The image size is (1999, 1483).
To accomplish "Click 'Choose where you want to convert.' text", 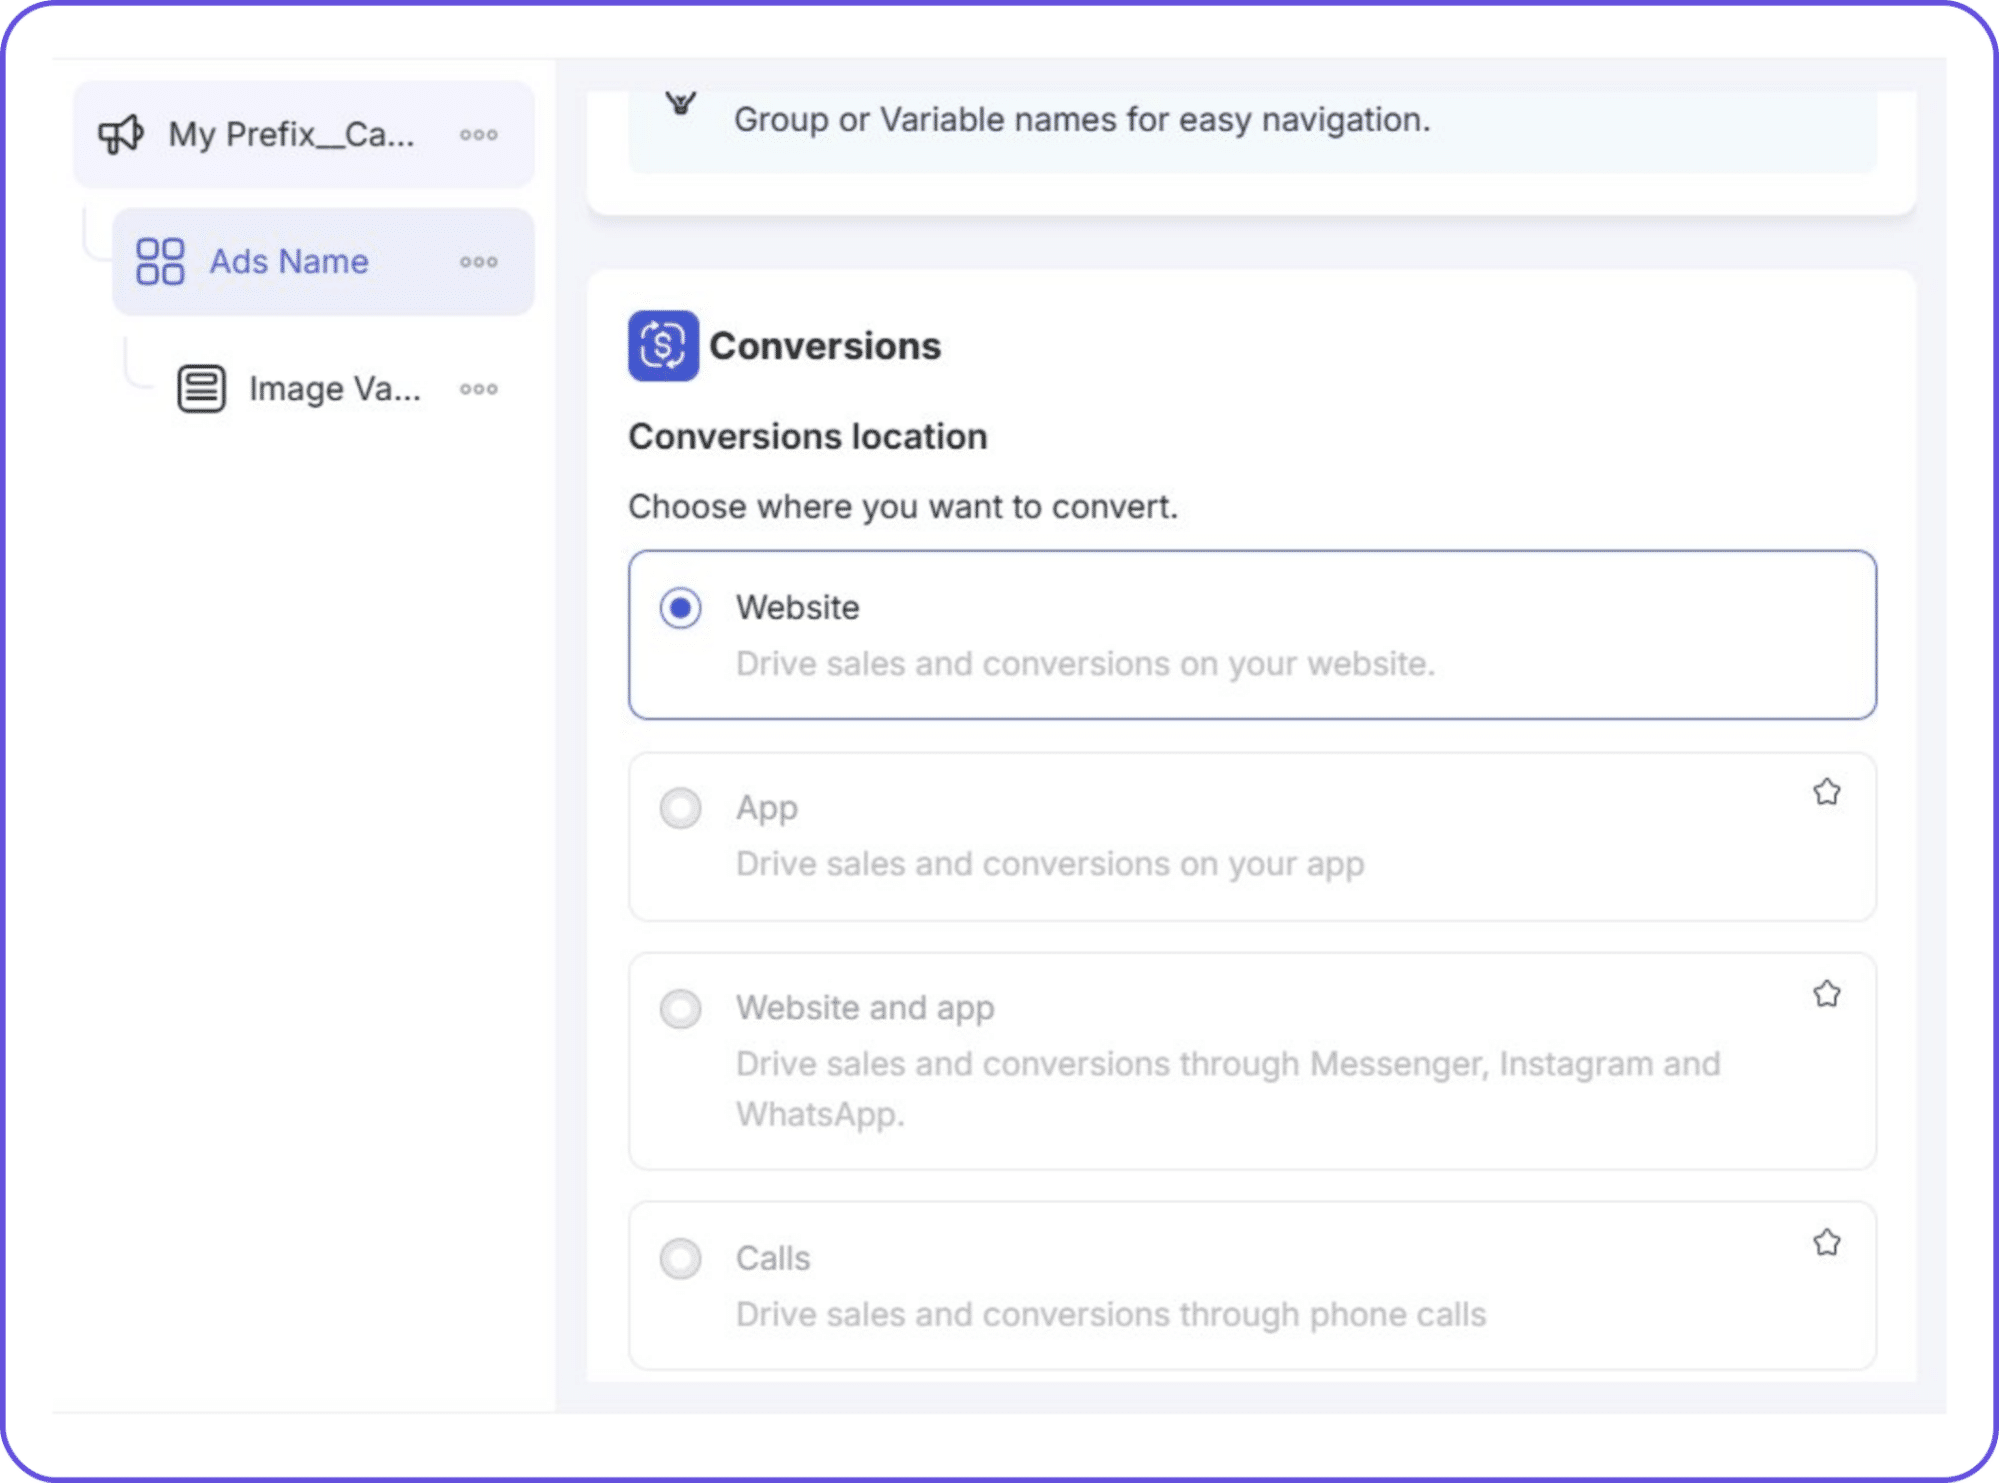I will pos(903,507).
